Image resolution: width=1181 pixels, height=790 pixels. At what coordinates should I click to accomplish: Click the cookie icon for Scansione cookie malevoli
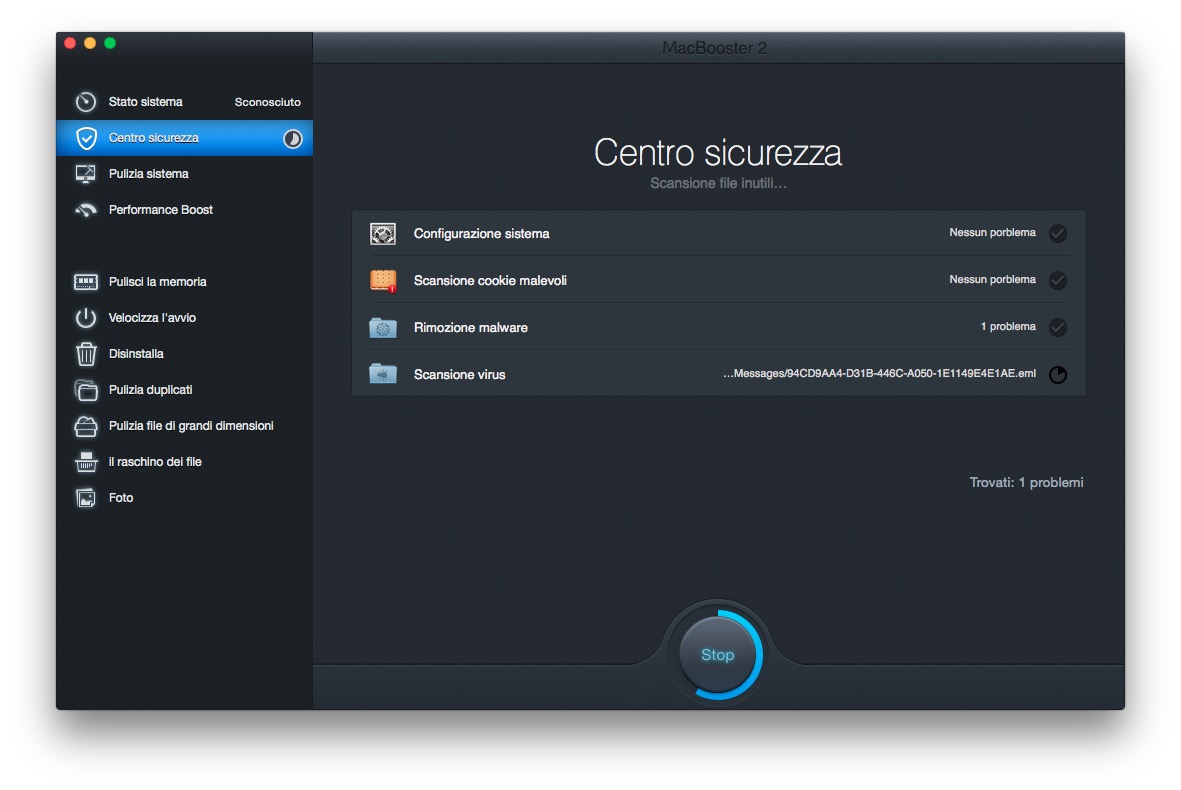(383, 280)
